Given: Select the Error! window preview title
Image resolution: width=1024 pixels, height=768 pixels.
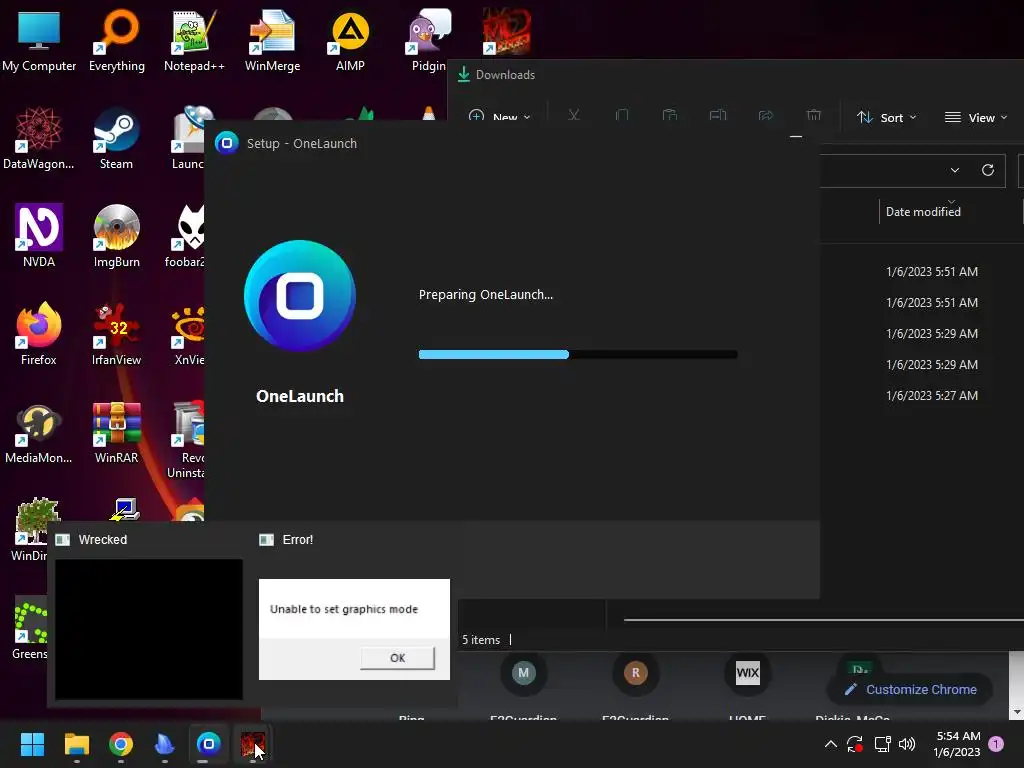Looking at the screenshot, I should (x=297, y=539).
